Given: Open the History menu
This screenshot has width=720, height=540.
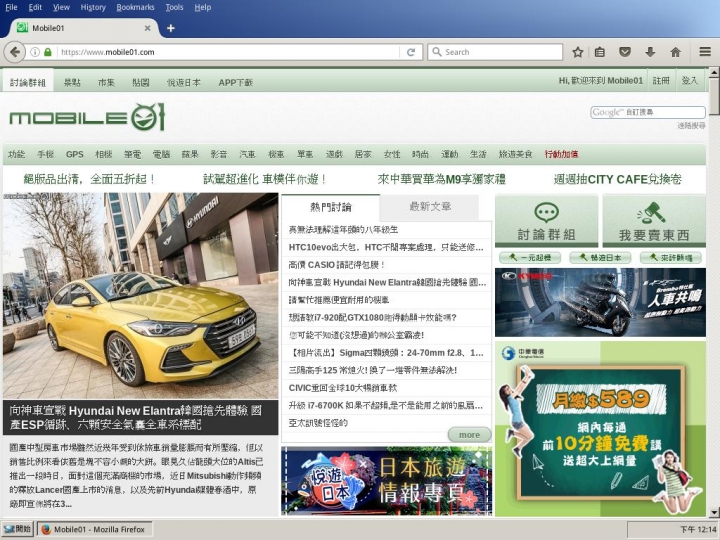Looking at the screenshot, I should pyautogui.click(x=93, y=7).
